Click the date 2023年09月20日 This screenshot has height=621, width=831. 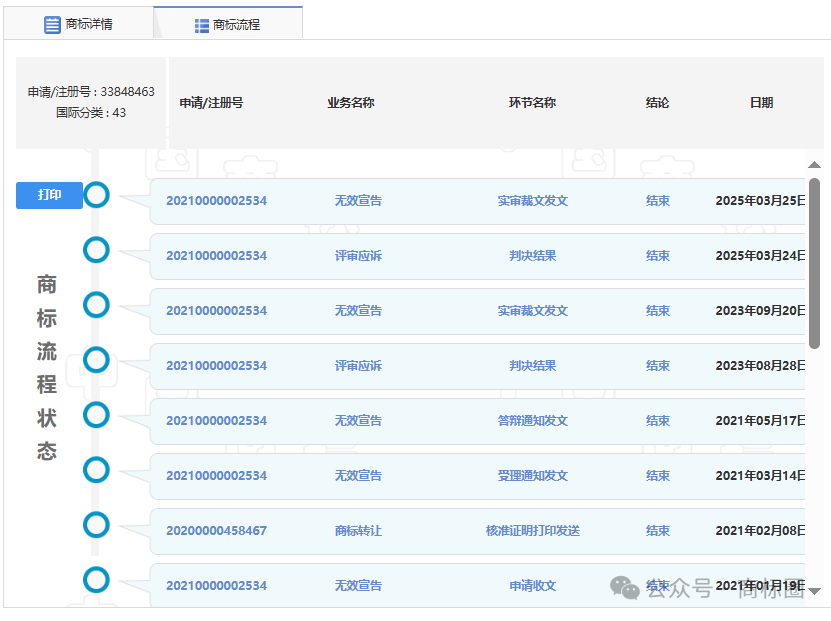pyautogui.click(x=760, y=311)
